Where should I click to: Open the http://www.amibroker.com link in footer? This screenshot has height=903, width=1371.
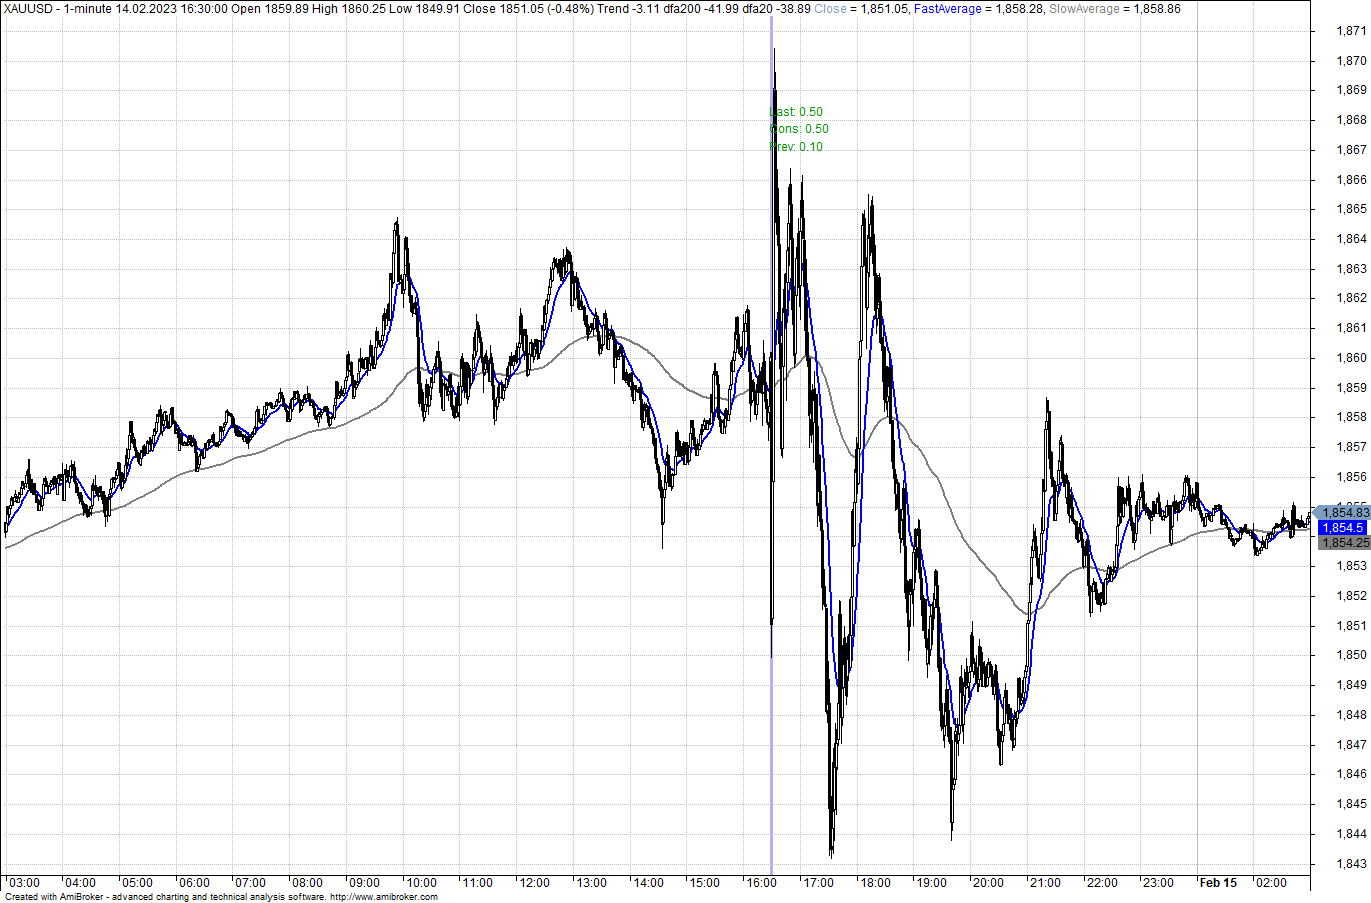click(x=384, y=897)
